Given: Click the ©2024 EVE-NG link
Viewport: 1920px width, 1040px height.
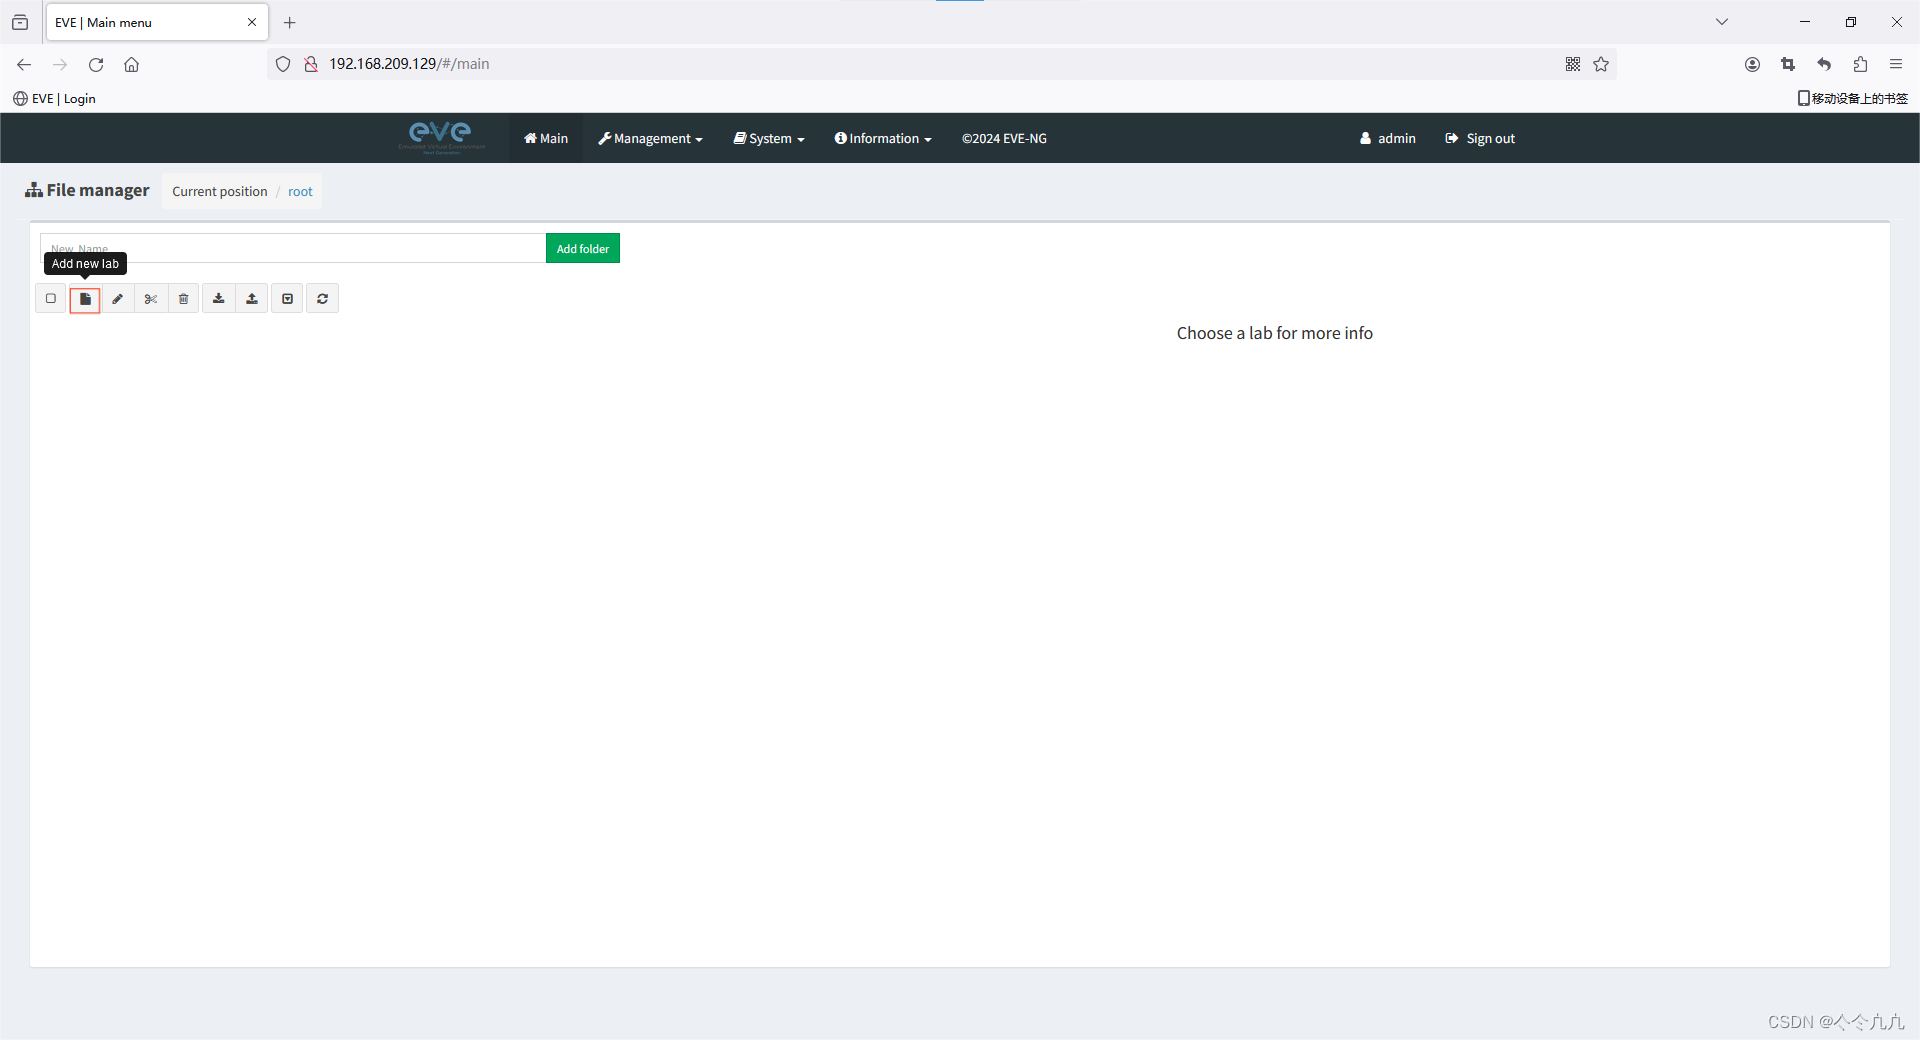Looking at the screenshot, I should tap(1004, 138).
